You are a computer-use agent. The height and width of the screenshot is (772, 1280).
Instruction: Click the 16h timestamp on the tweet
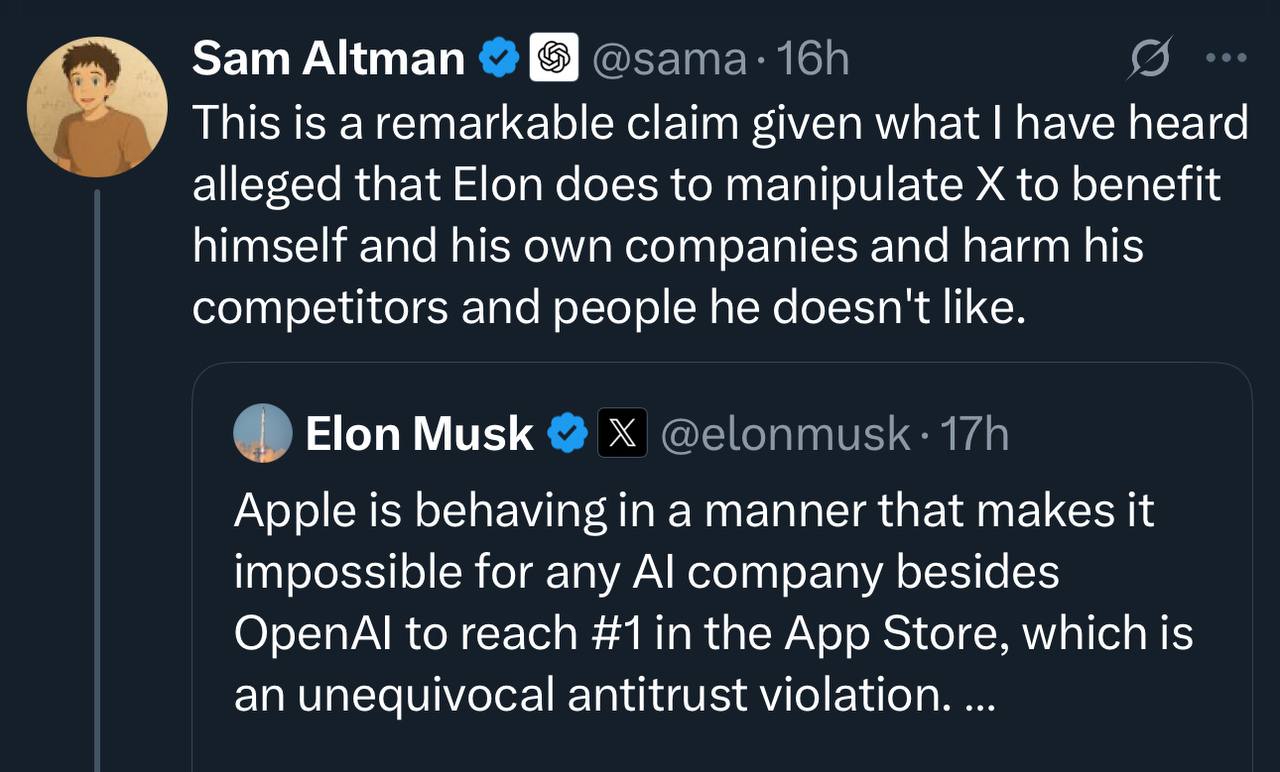coord(812,60)
